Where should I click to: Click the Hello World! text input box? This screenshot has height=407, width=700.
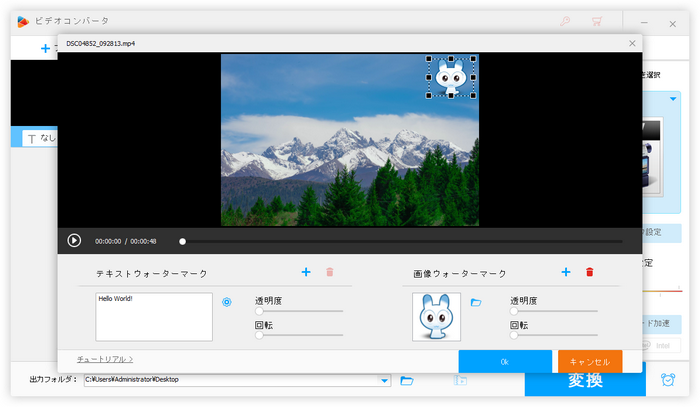click(154, 317)
